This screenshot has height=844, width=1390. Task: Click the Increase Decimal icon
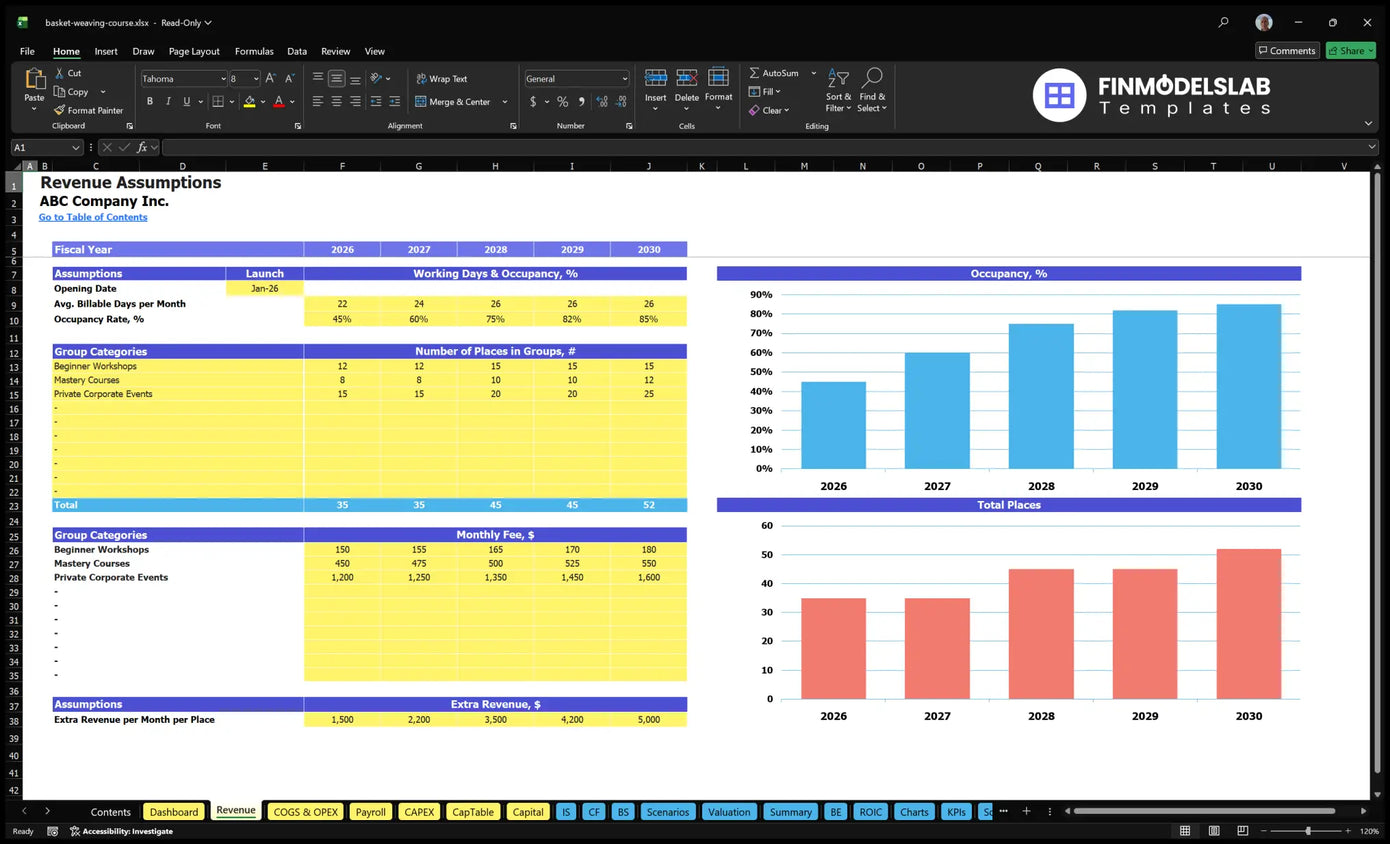[x=602, y=101]
